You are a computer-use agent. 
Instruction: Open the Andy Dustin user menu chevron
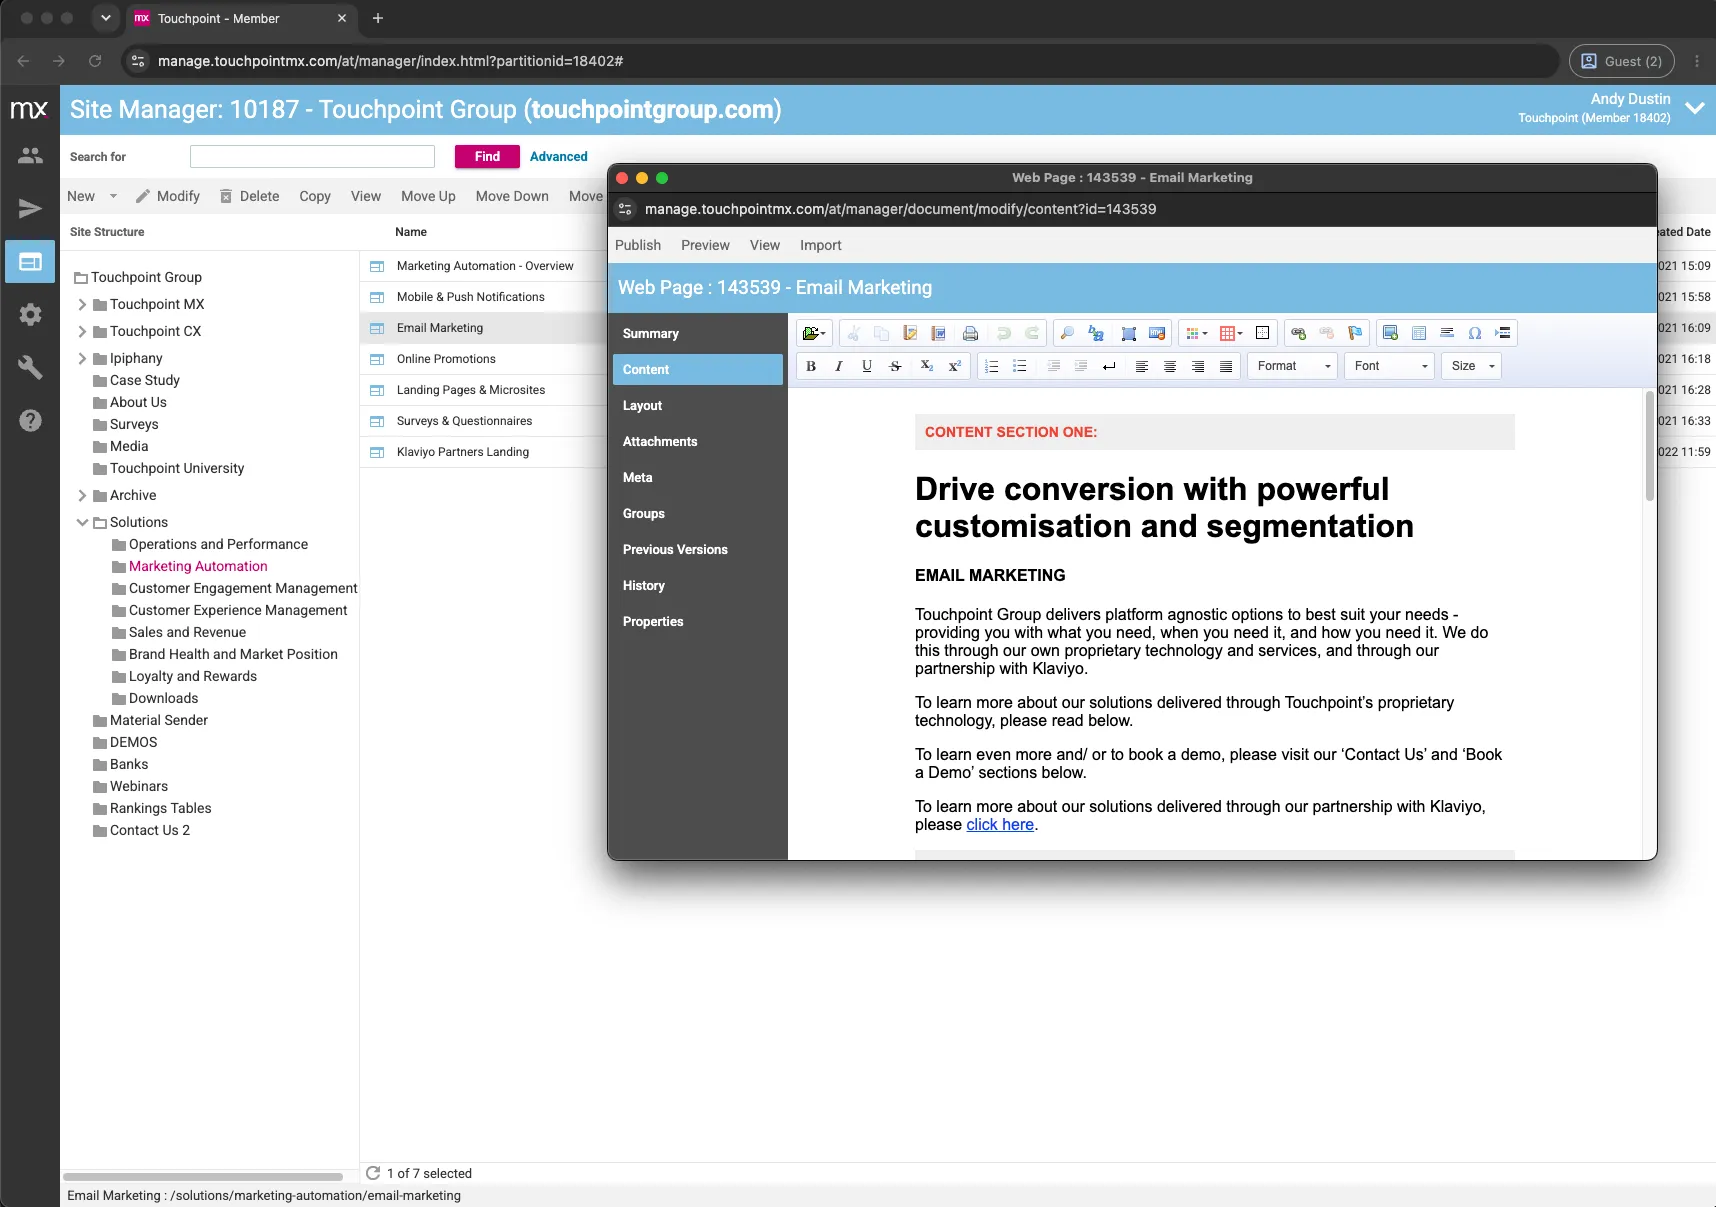click(1695, 108)
